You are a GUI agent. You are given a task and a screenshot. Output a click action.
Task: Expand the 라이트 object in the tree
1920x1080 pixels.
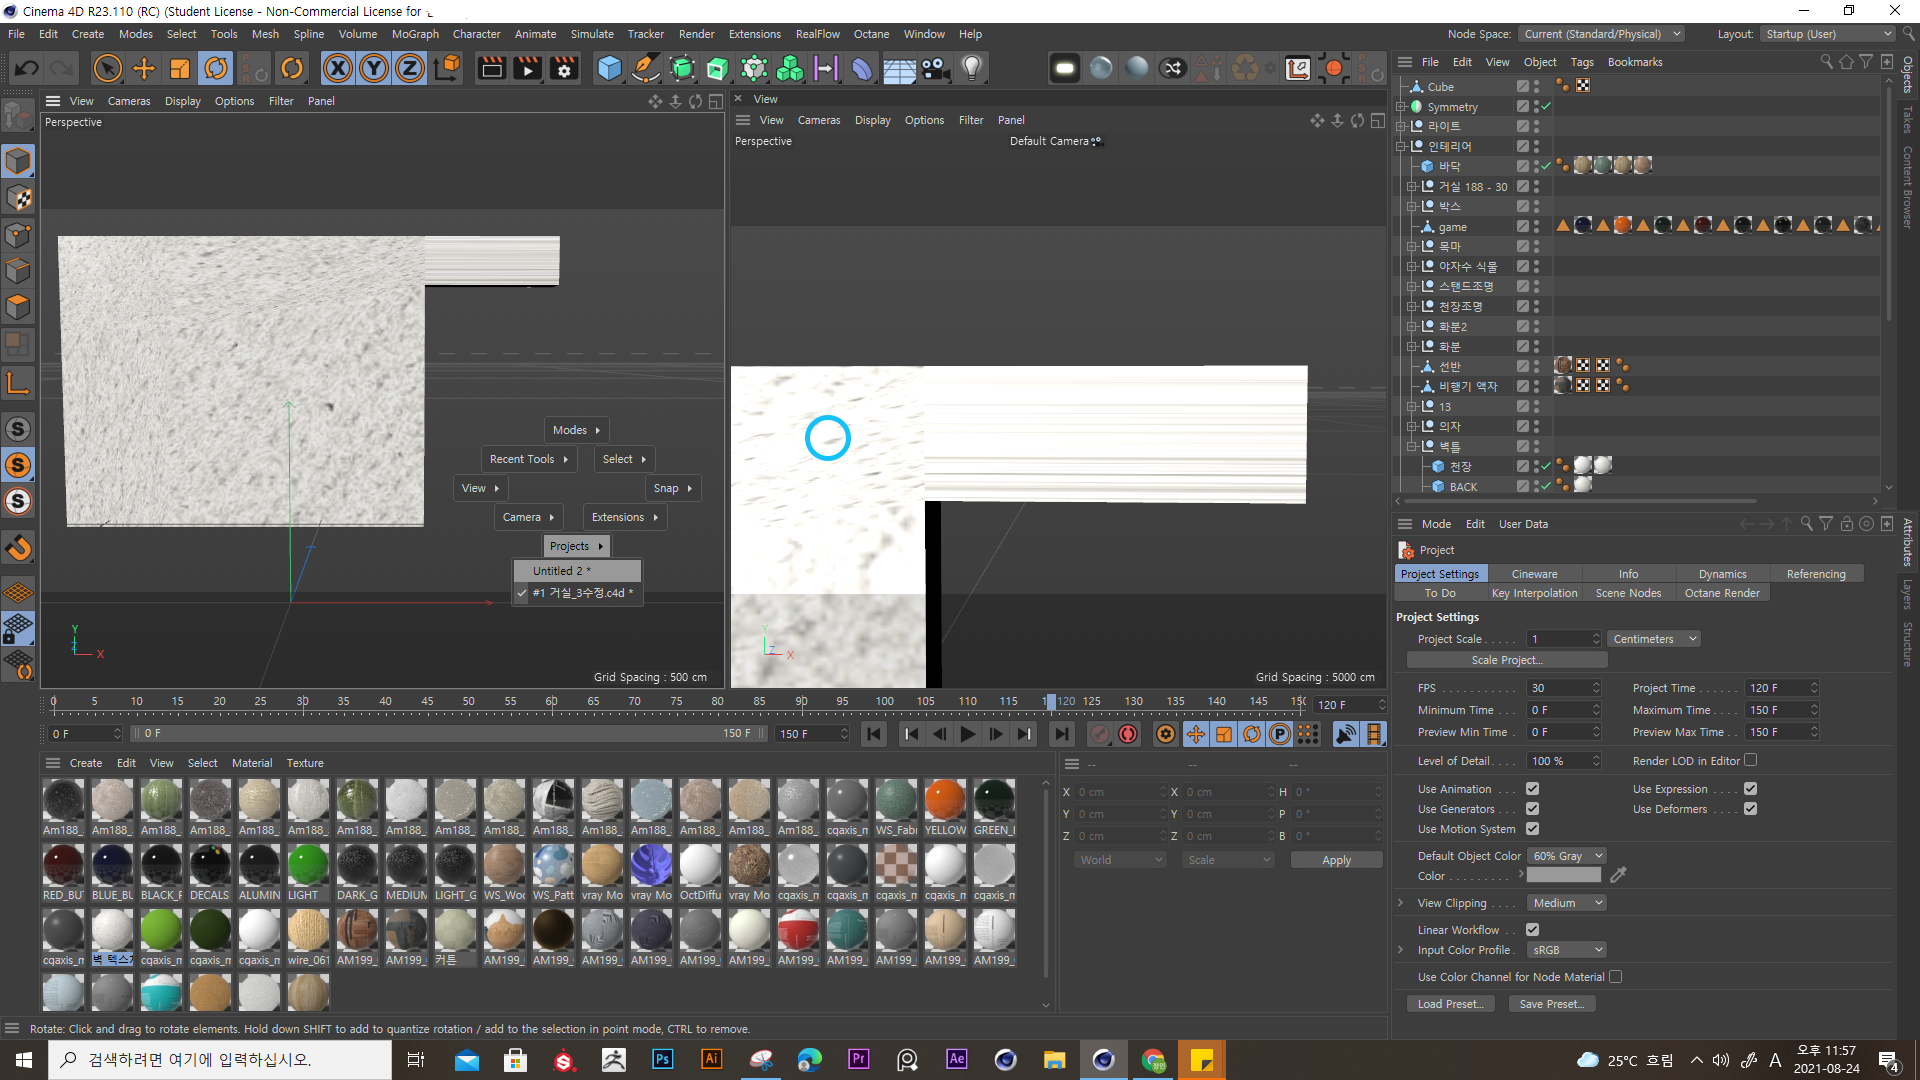[1401, 127]
